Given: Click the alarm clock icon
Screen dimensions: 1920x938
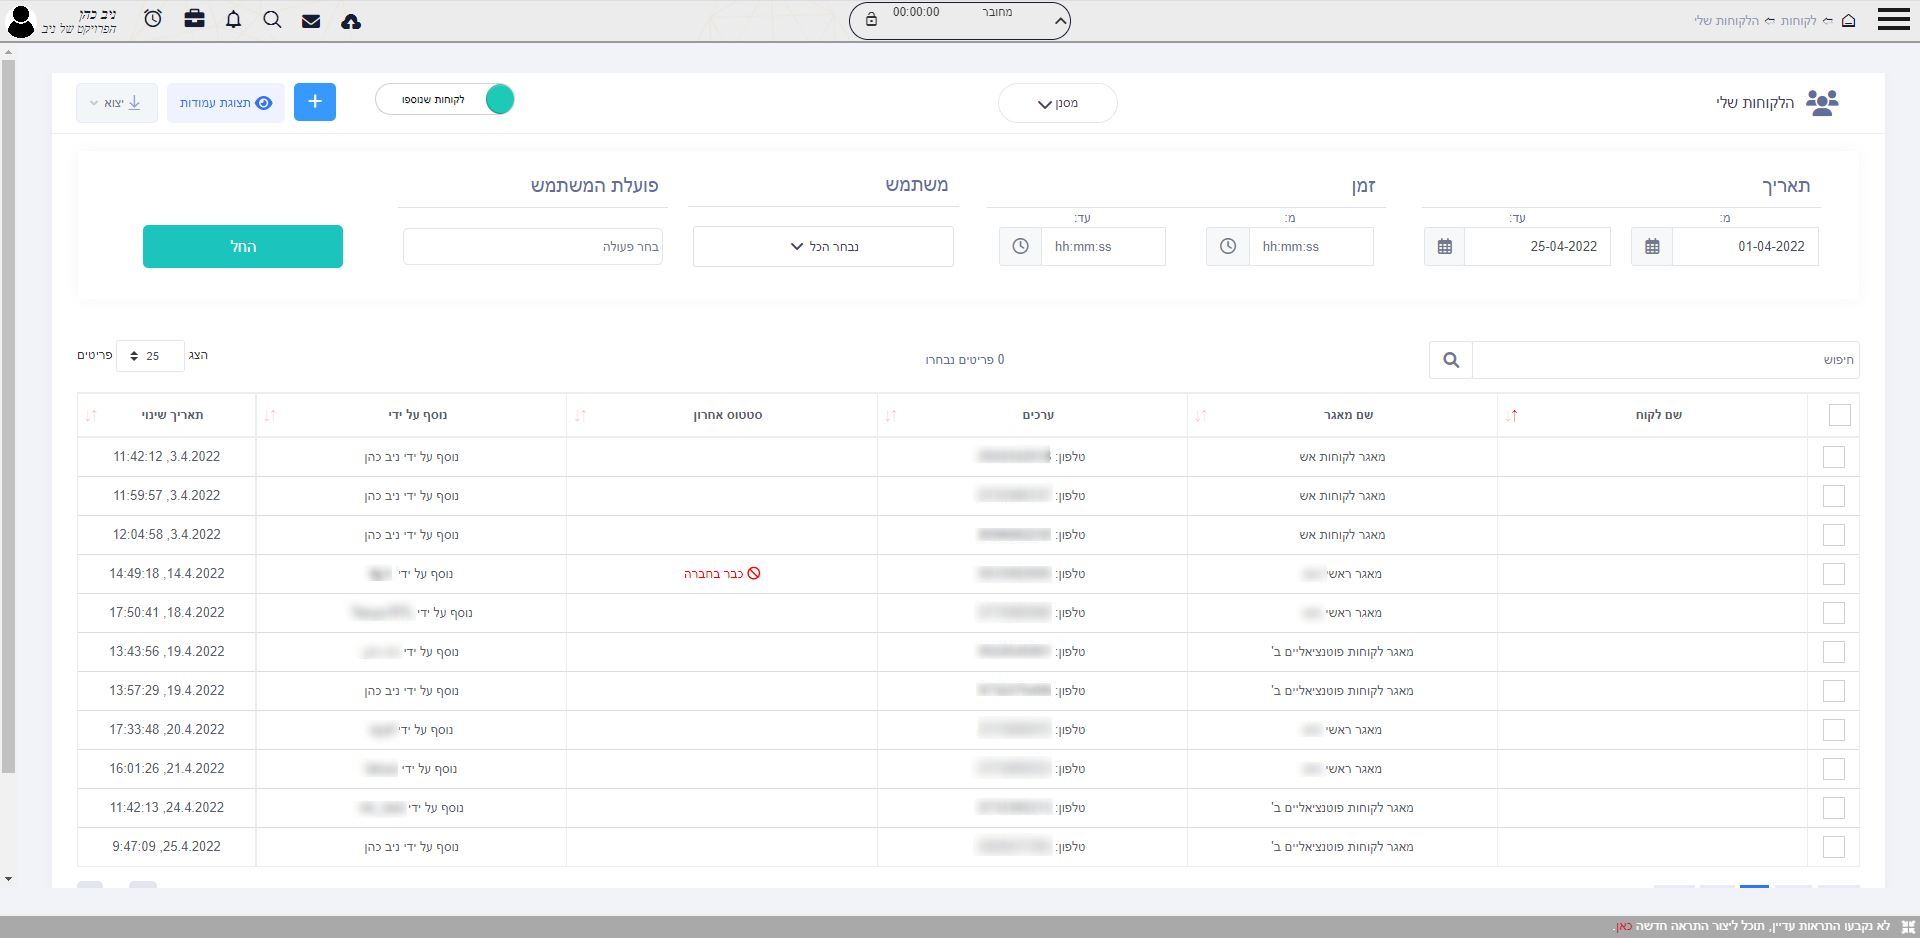Looking at the screenshot, I should pos(153,19).
